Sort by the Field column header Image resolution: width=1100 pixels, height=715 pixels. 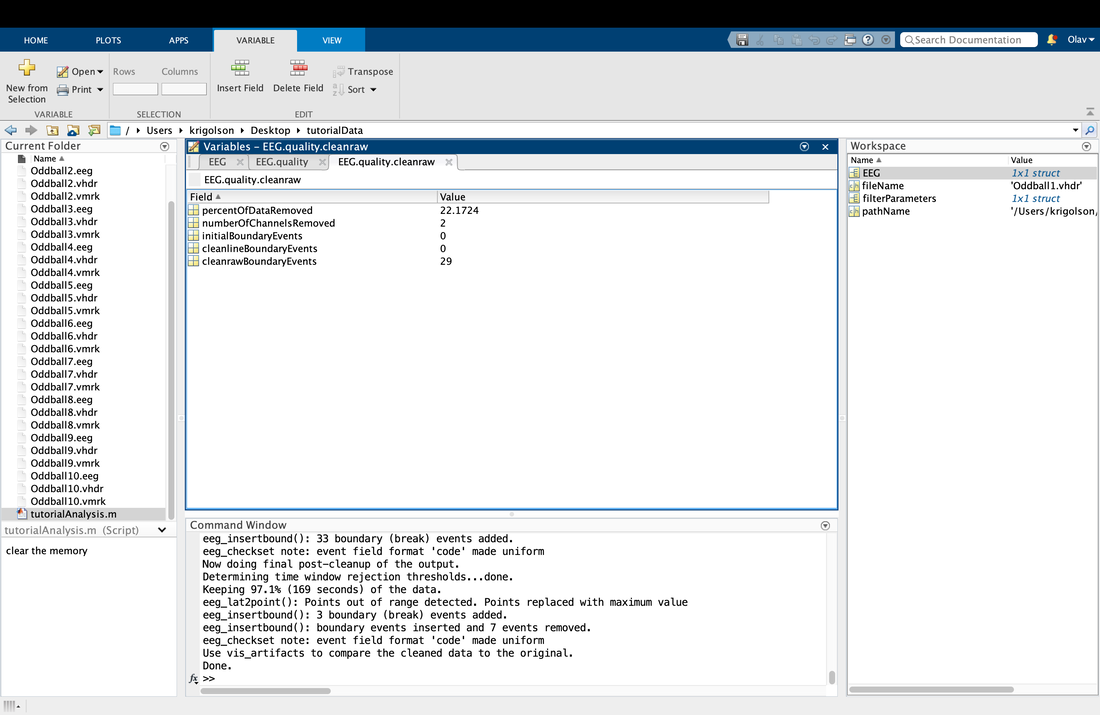[x=311, y=197]
